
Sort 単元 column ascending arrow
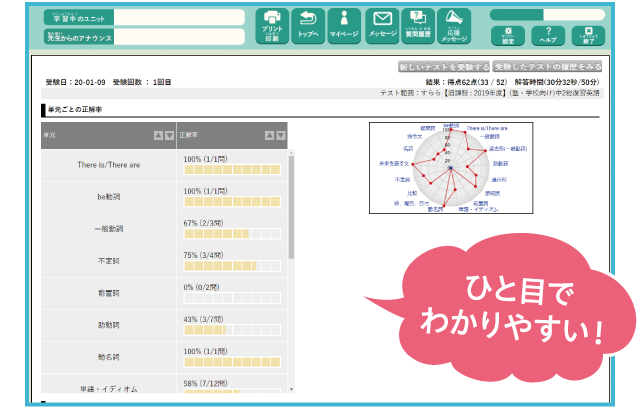click(158, 136)
